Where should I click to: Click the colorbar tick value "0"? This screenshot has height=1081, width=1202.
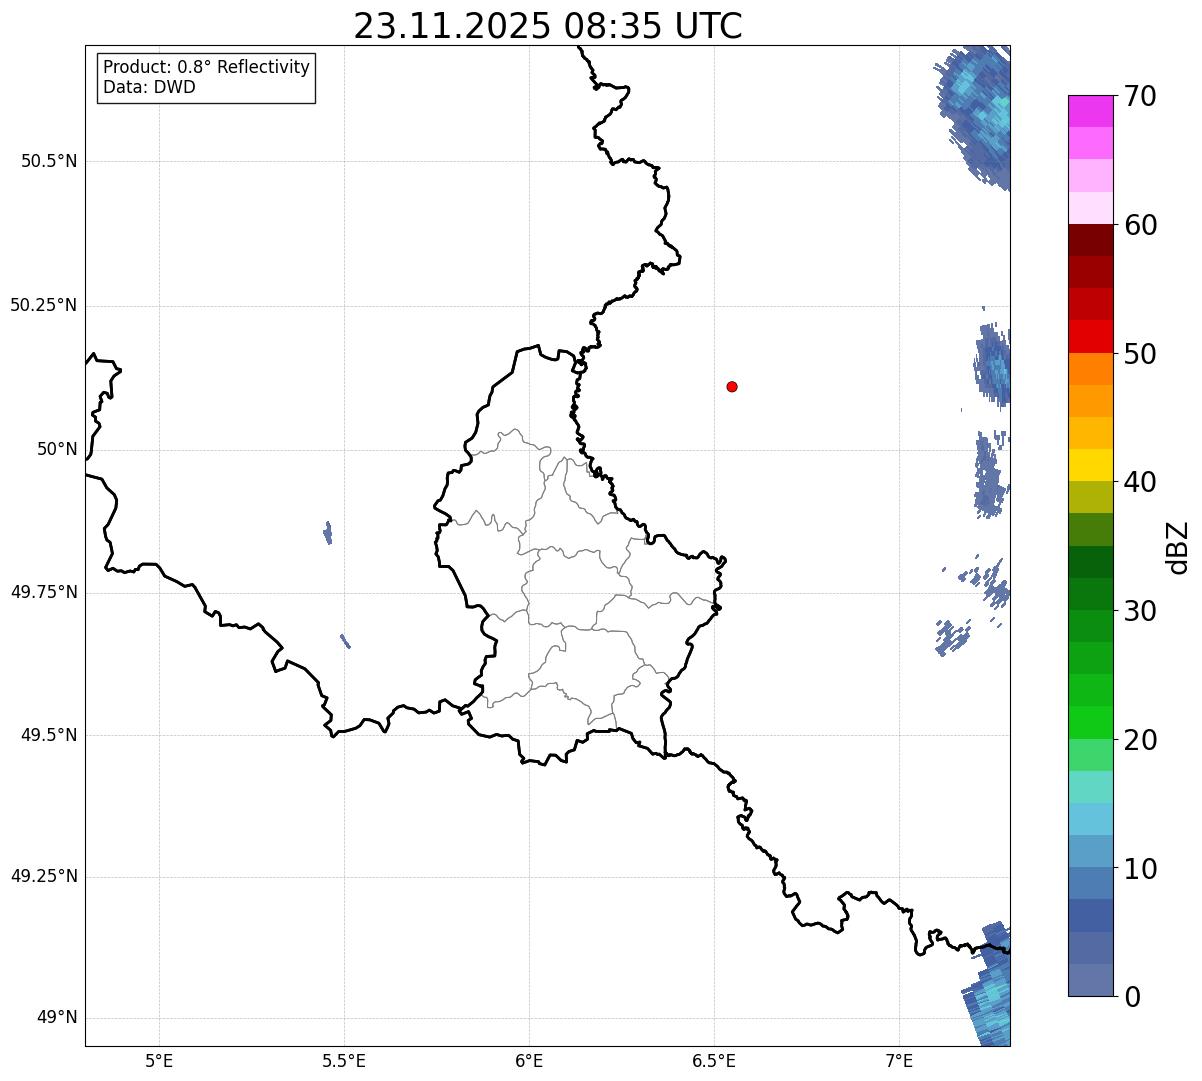pyautogui.click(x=1132, y=997)
